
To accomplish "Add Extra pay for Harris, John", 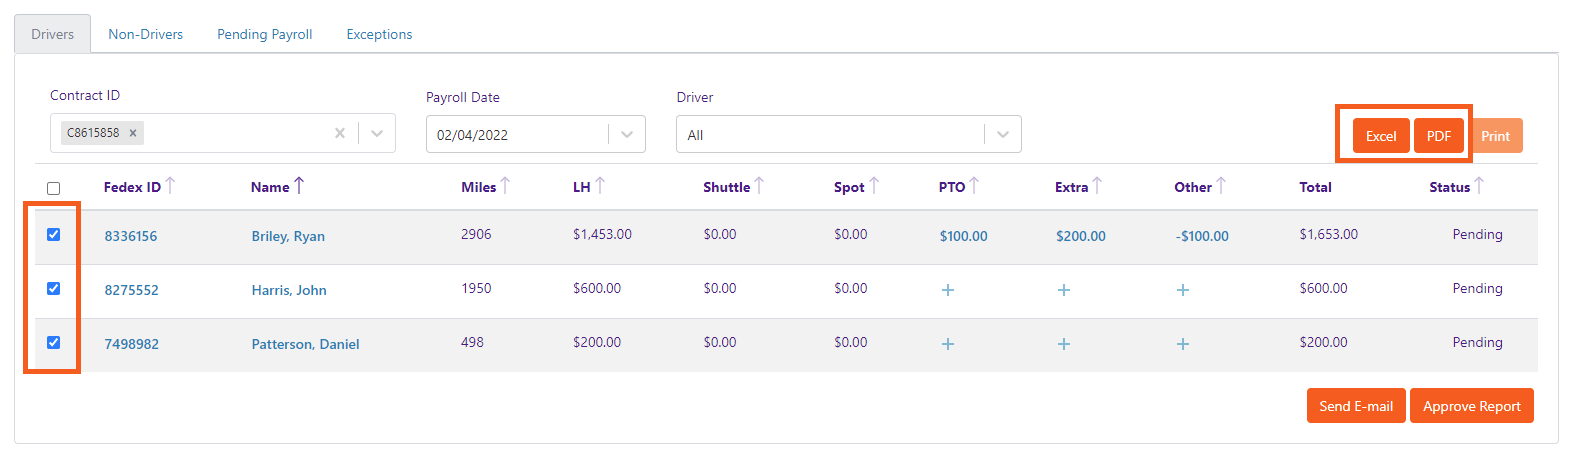I will pos(1064,290).
